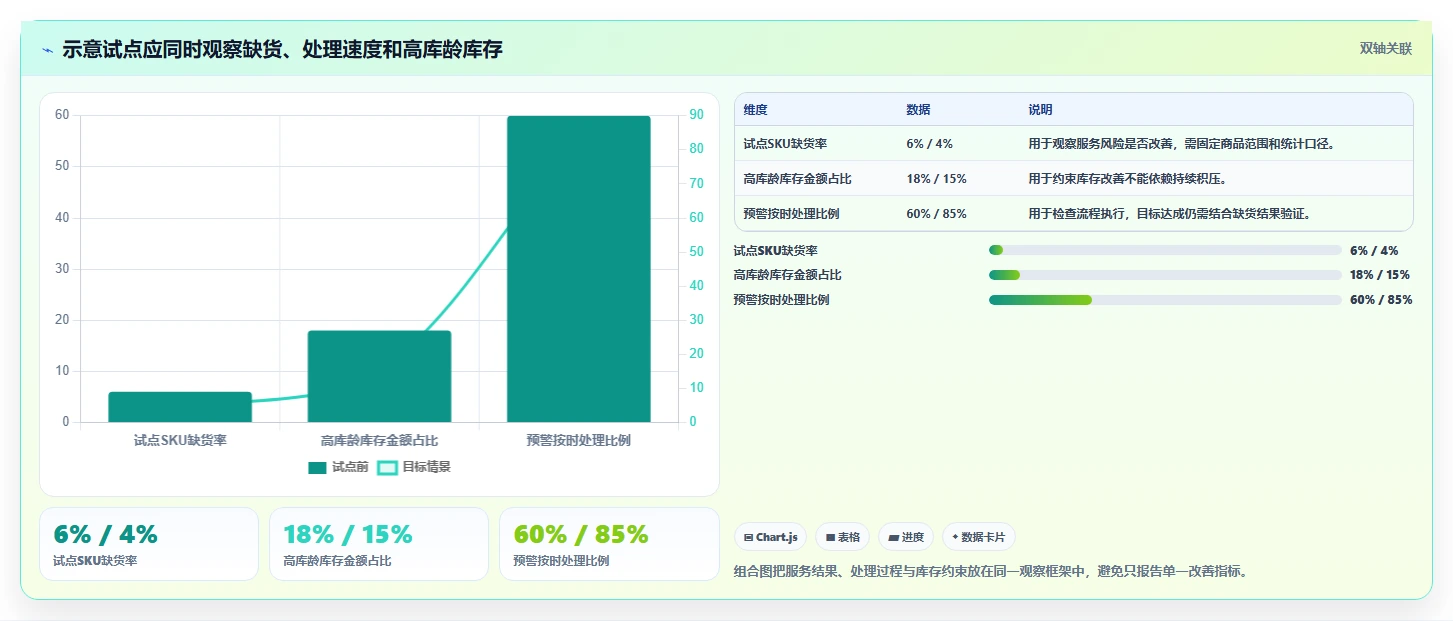Open the 18% / 15% data card

tap(379, 544)
